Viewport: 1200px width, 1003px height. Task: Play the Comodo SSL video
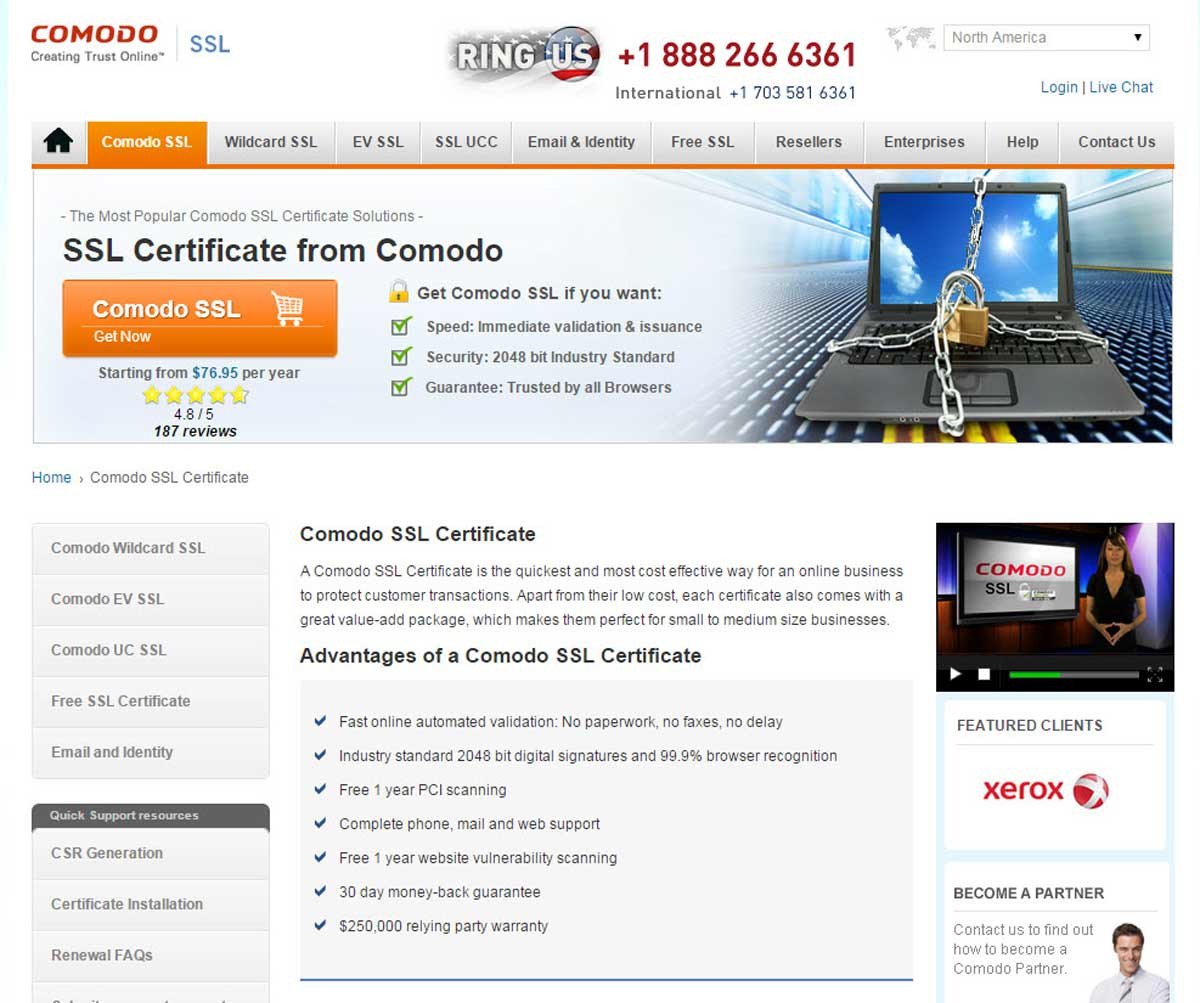955,674
